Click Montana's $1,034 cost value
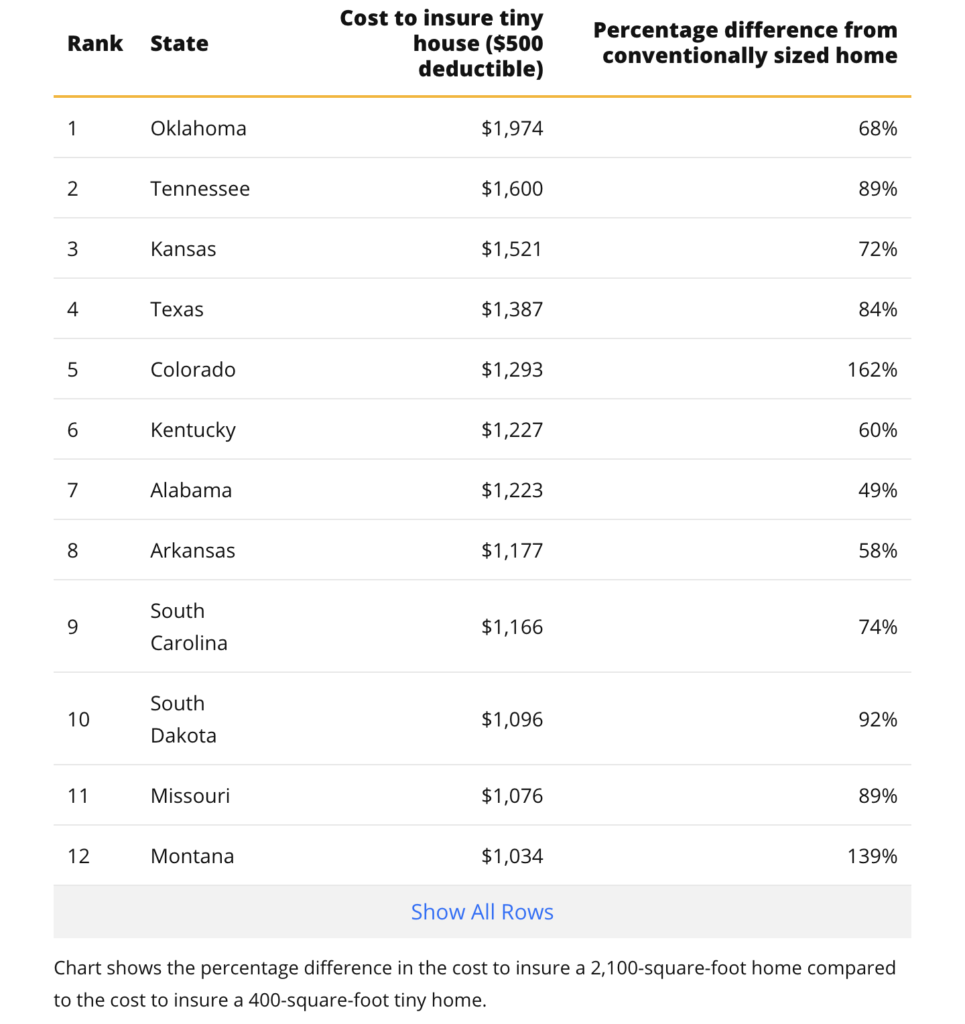This screenshot has height=1024, width=965. (x=512, y=856)
